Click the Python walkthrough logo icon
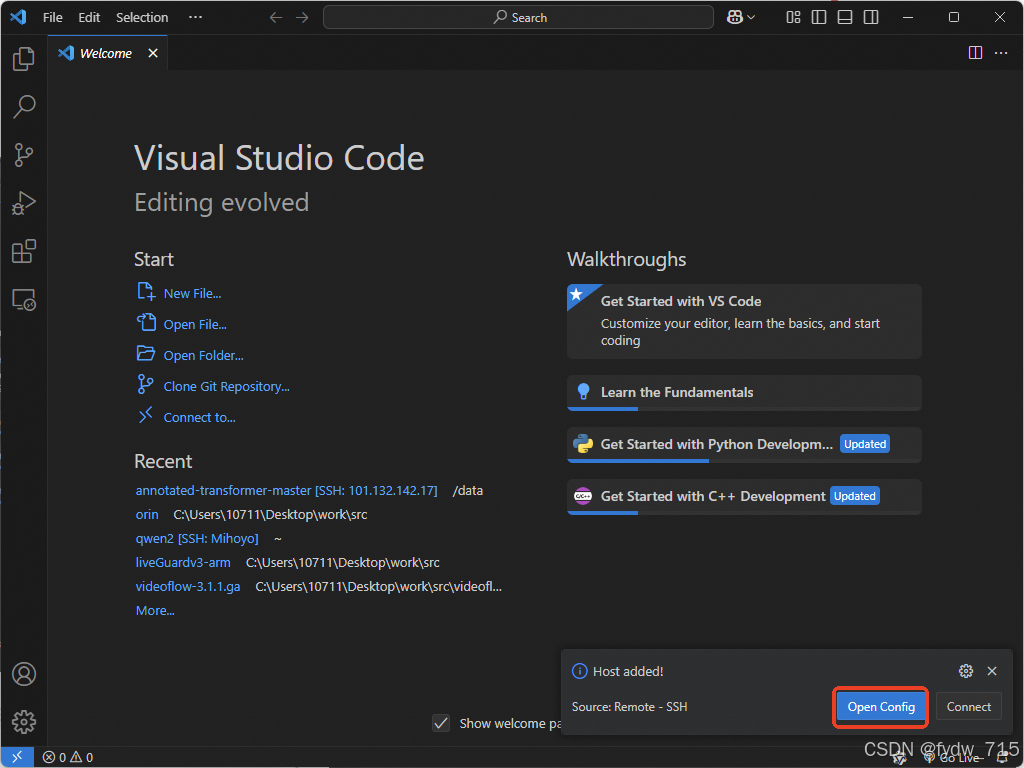This screenshot has width=1024, height=768. tap(583, 444)
